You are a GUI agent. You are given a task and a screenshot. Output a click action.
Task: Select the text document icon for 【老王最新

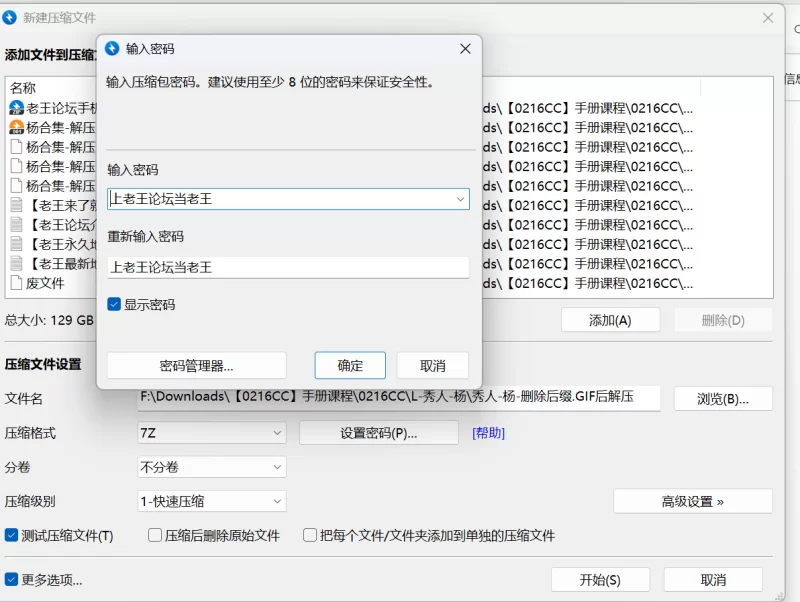click(16, 263)
